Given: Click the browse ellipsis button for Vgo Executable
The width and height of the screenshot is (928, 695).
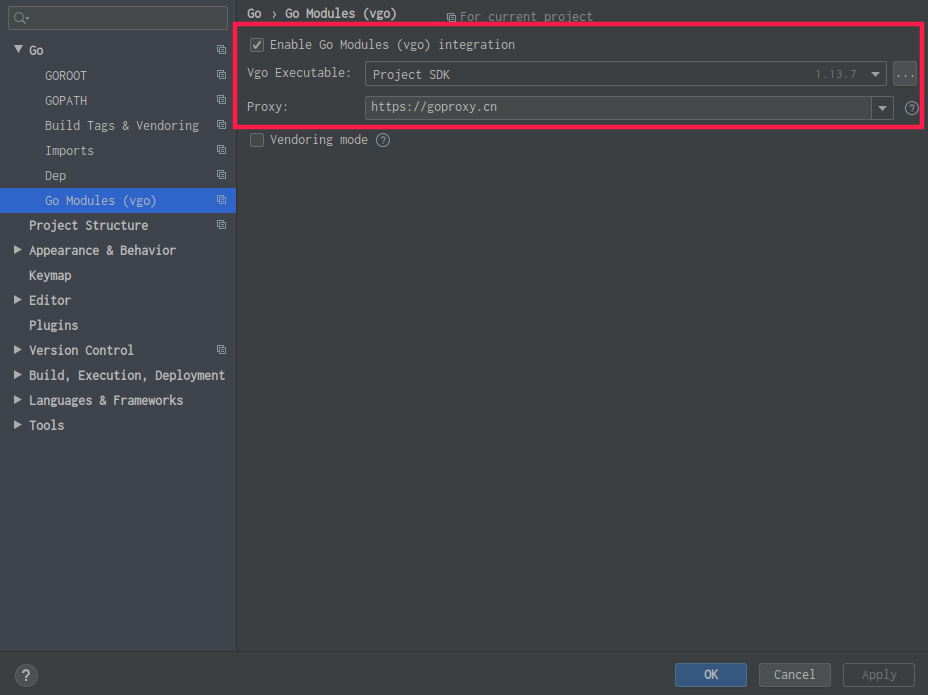Looking at the screenshot, I should pos(905,75).
